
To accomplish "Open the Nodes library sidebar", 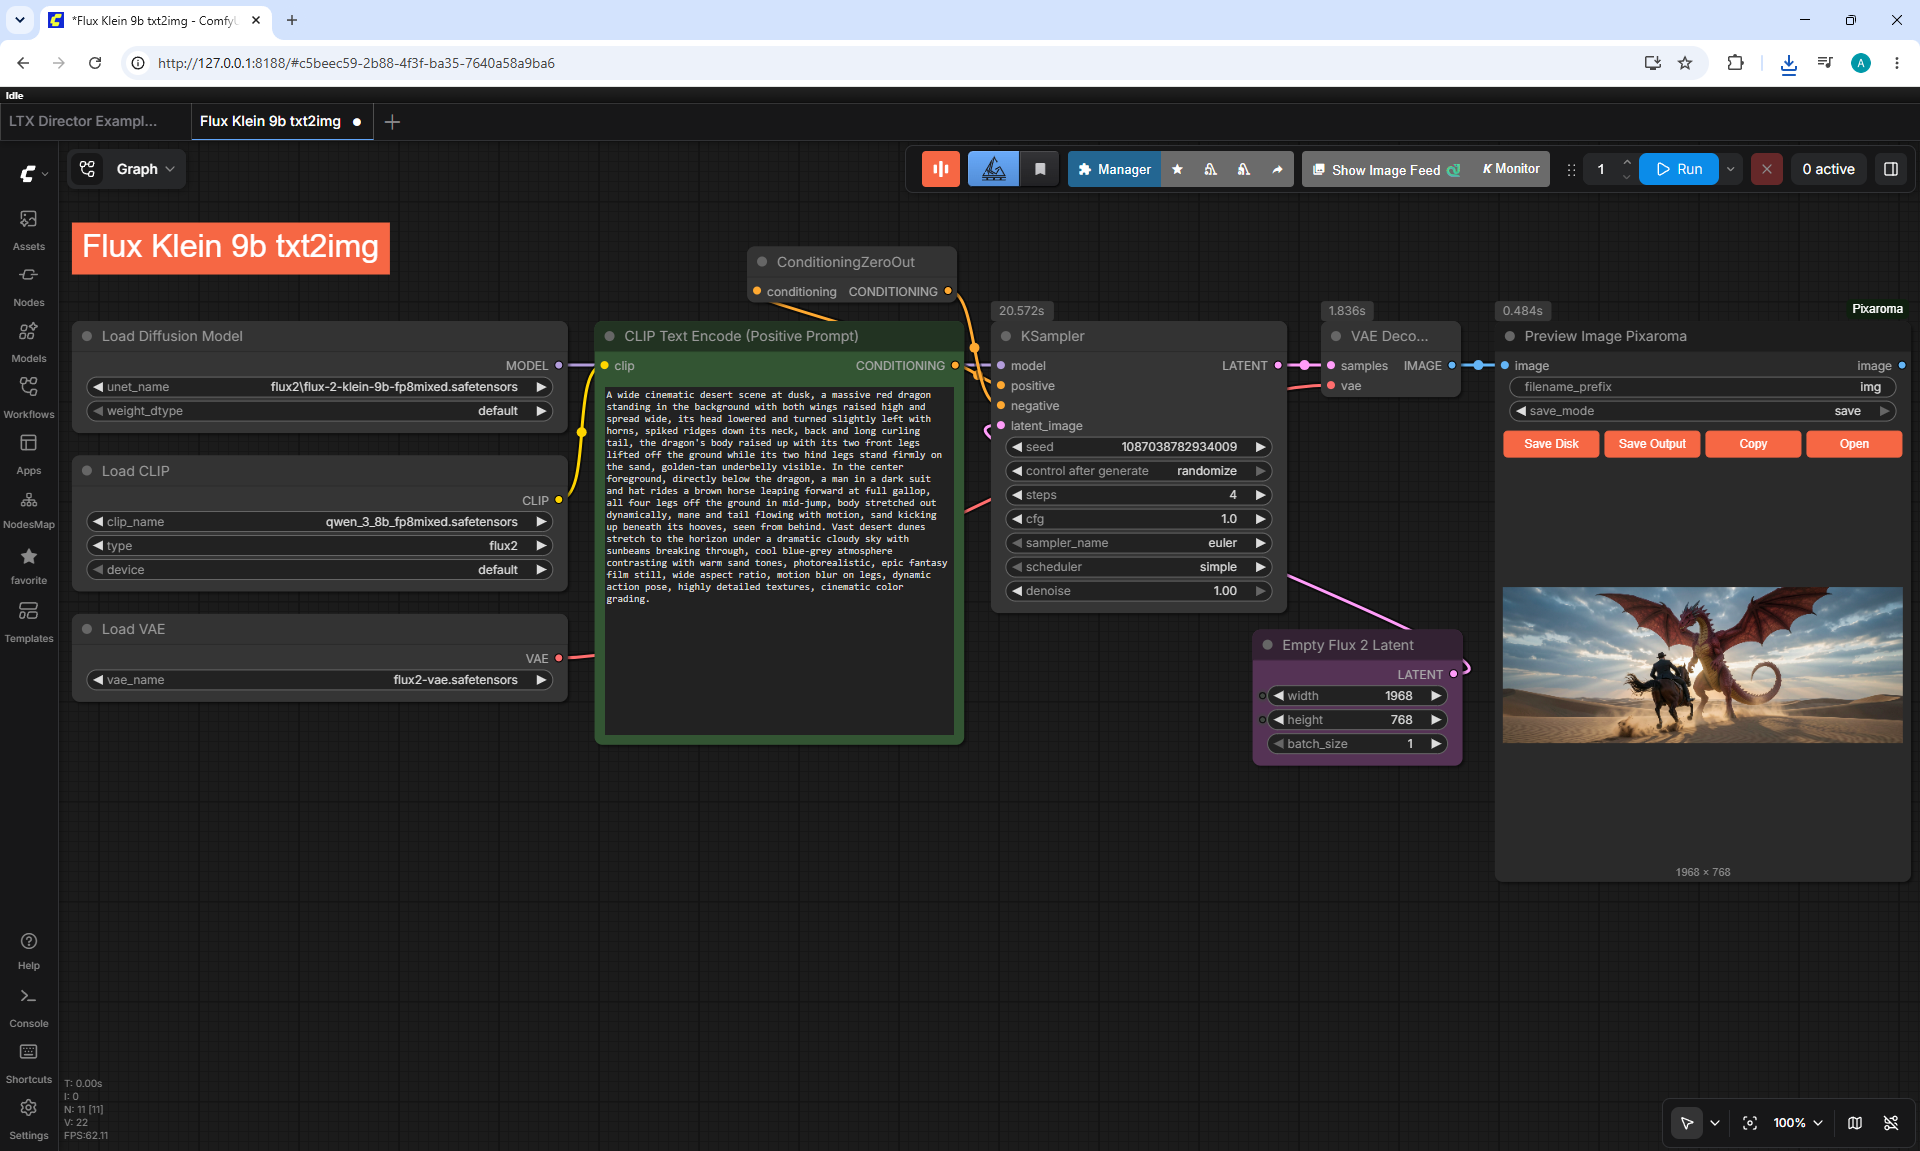I will coord(29,286).
